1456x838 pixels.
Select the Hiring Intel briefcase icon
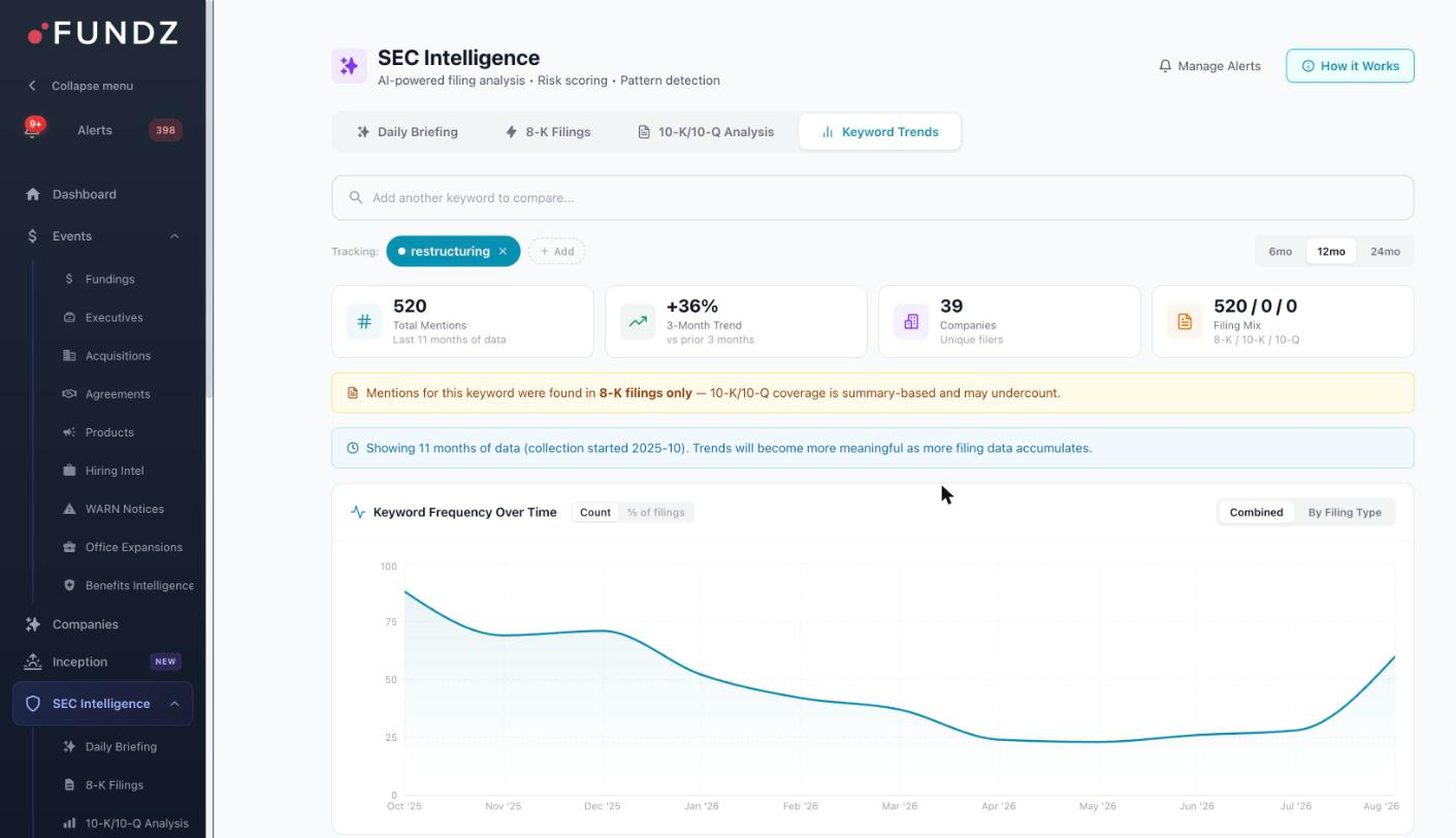pyautogui.click(x=69, y=470)
